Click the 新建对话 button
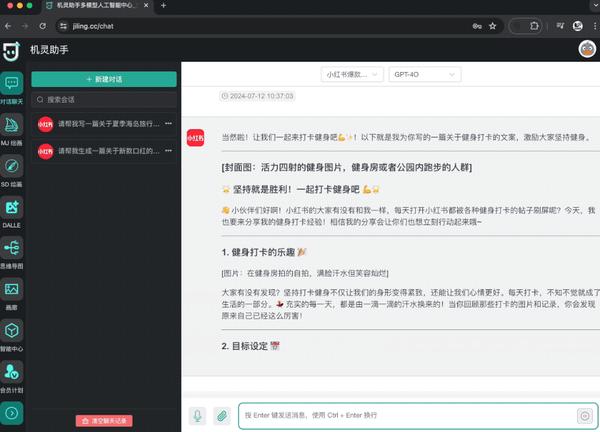This screenshot has width=600, height=432. (x=104, y=79)
